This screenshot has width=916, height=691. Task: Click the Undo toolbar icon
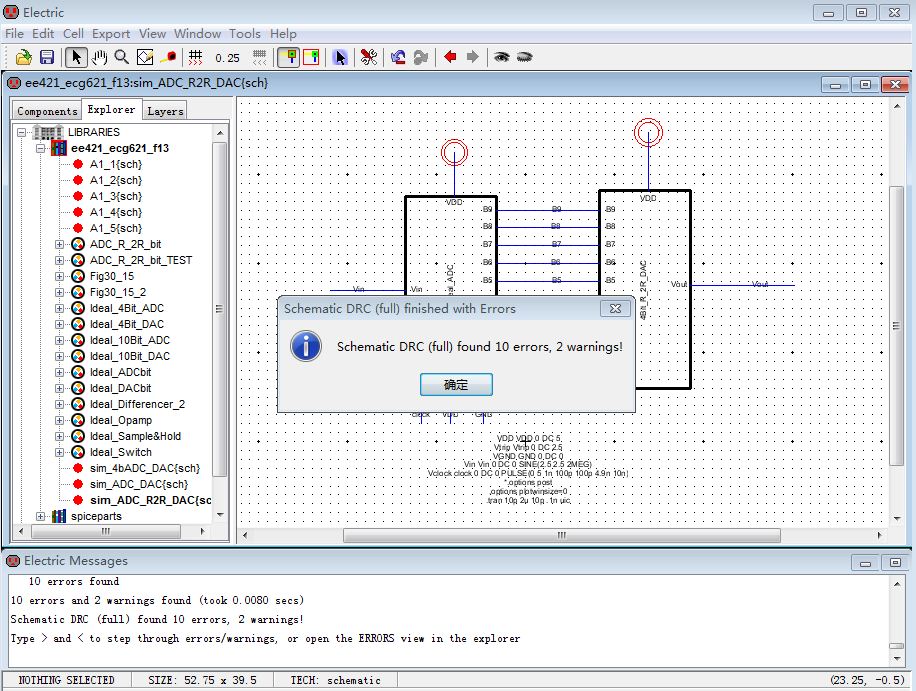(398, 57)
